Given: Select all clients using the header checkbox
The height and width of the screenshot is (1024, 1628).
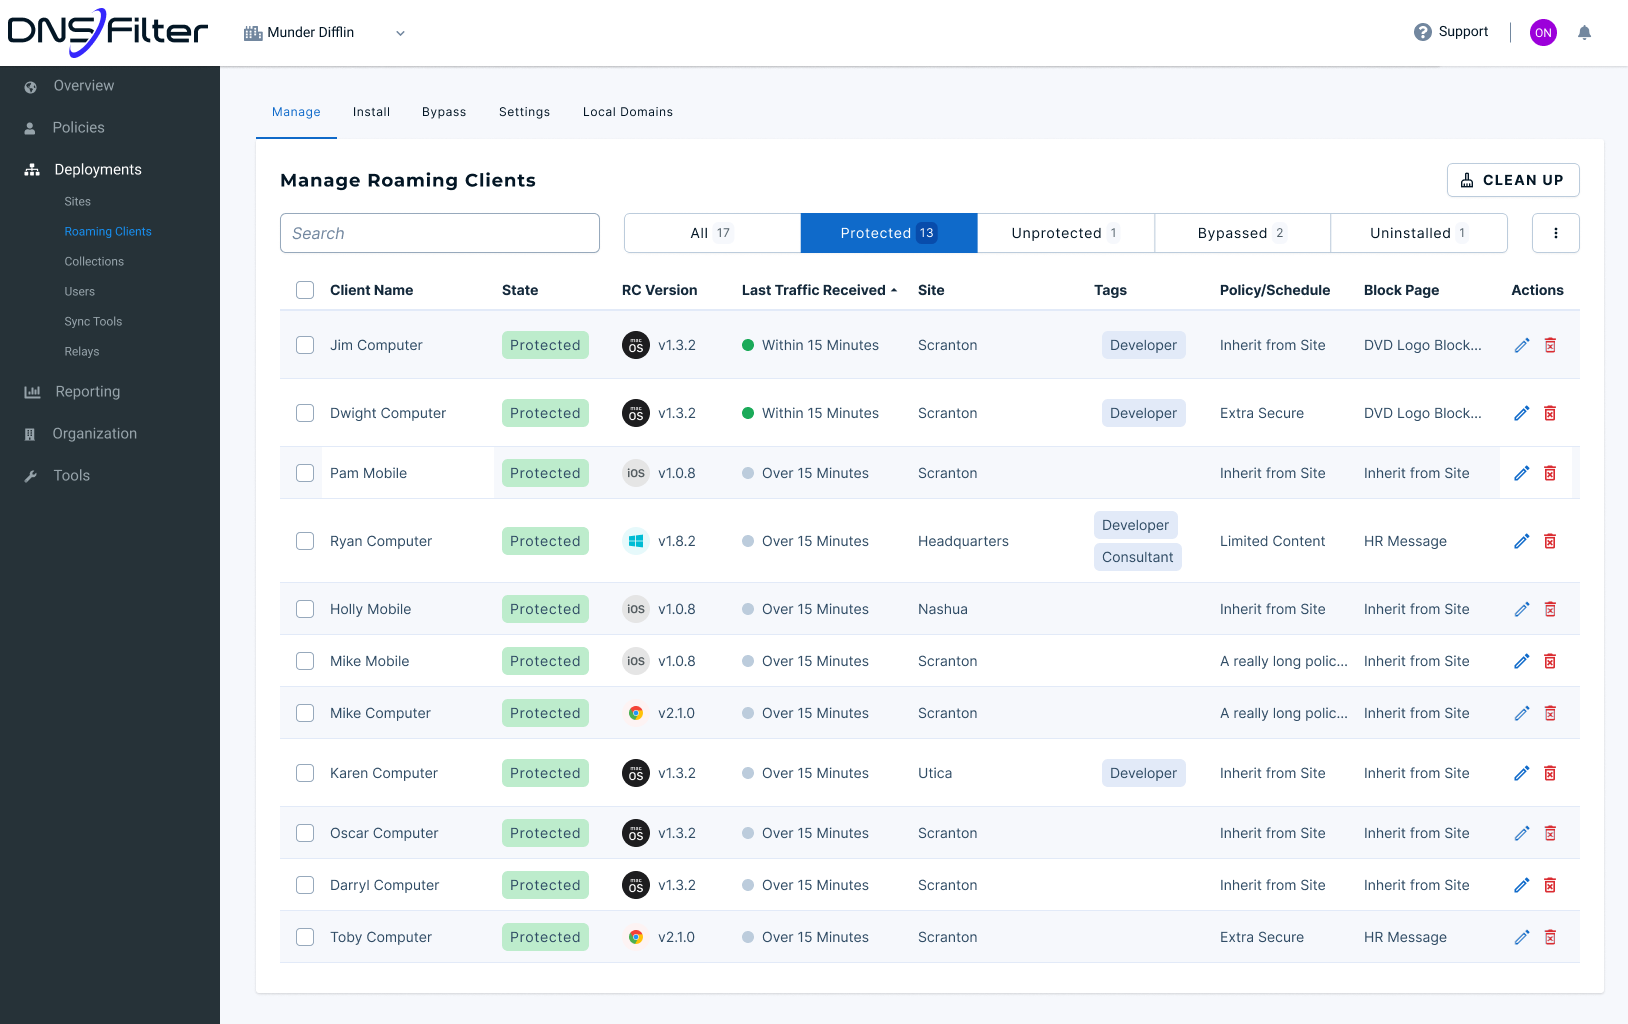Looking at the screenshot, I should [305, 289].
